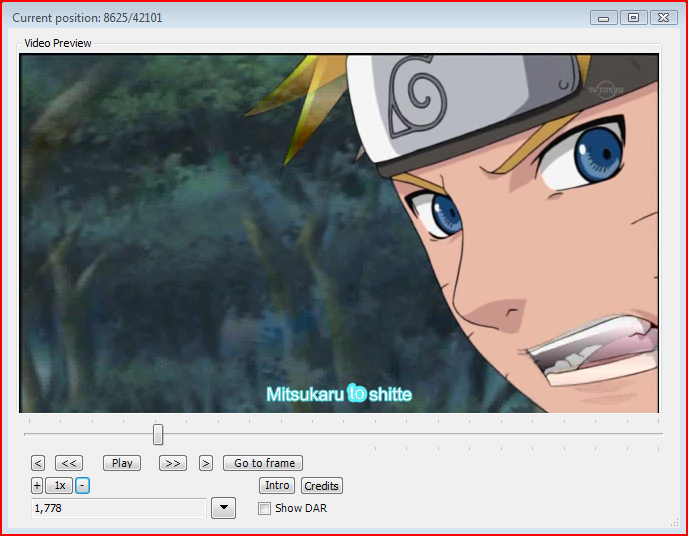Zoom in with the + button

click(x=37, y=486)
